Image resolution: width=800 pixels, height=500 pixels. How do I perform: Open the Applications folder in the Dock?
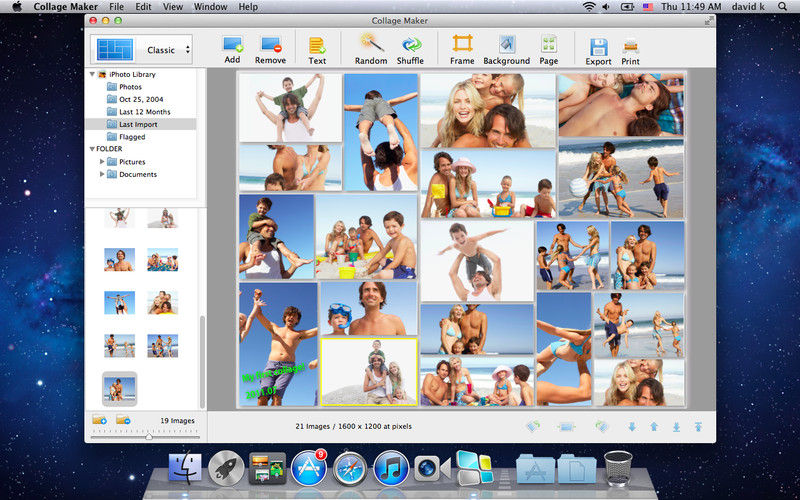click(x=535, y=469)
